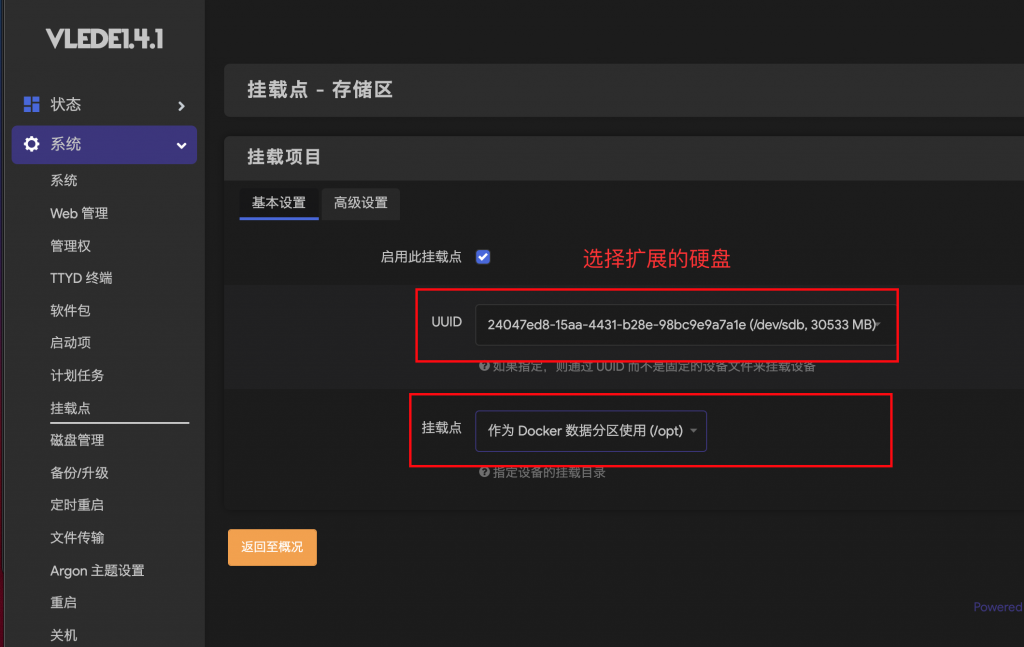Click the 系统 gear icon
Screen dimensions: 1024x647
pos(31,145)
